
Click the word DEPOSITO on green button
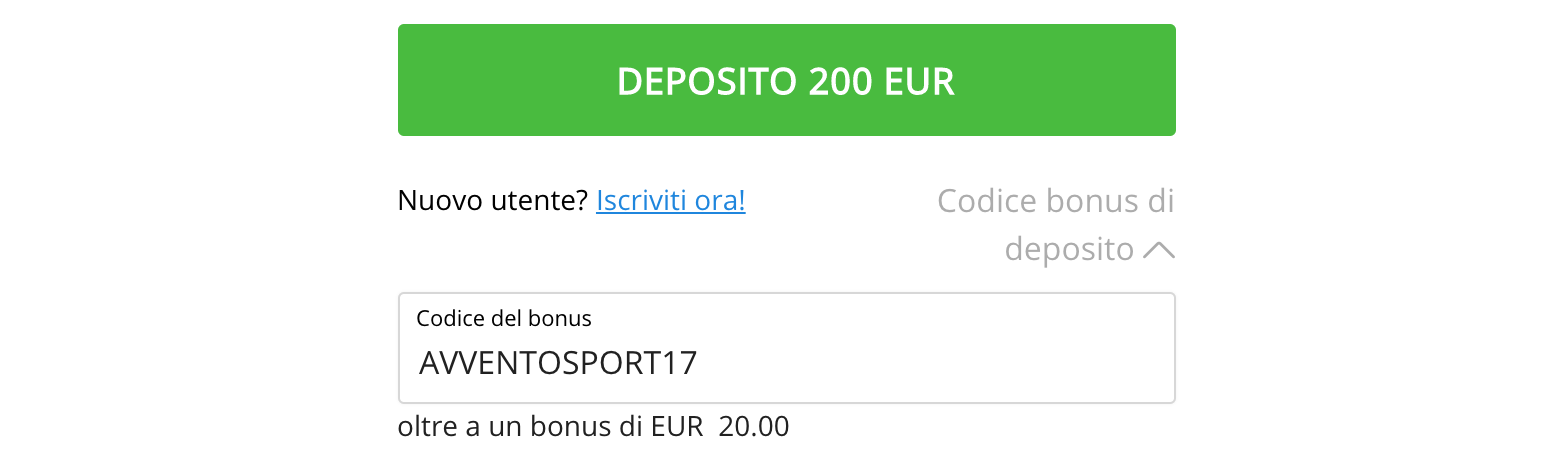click(x=706, y=81)
